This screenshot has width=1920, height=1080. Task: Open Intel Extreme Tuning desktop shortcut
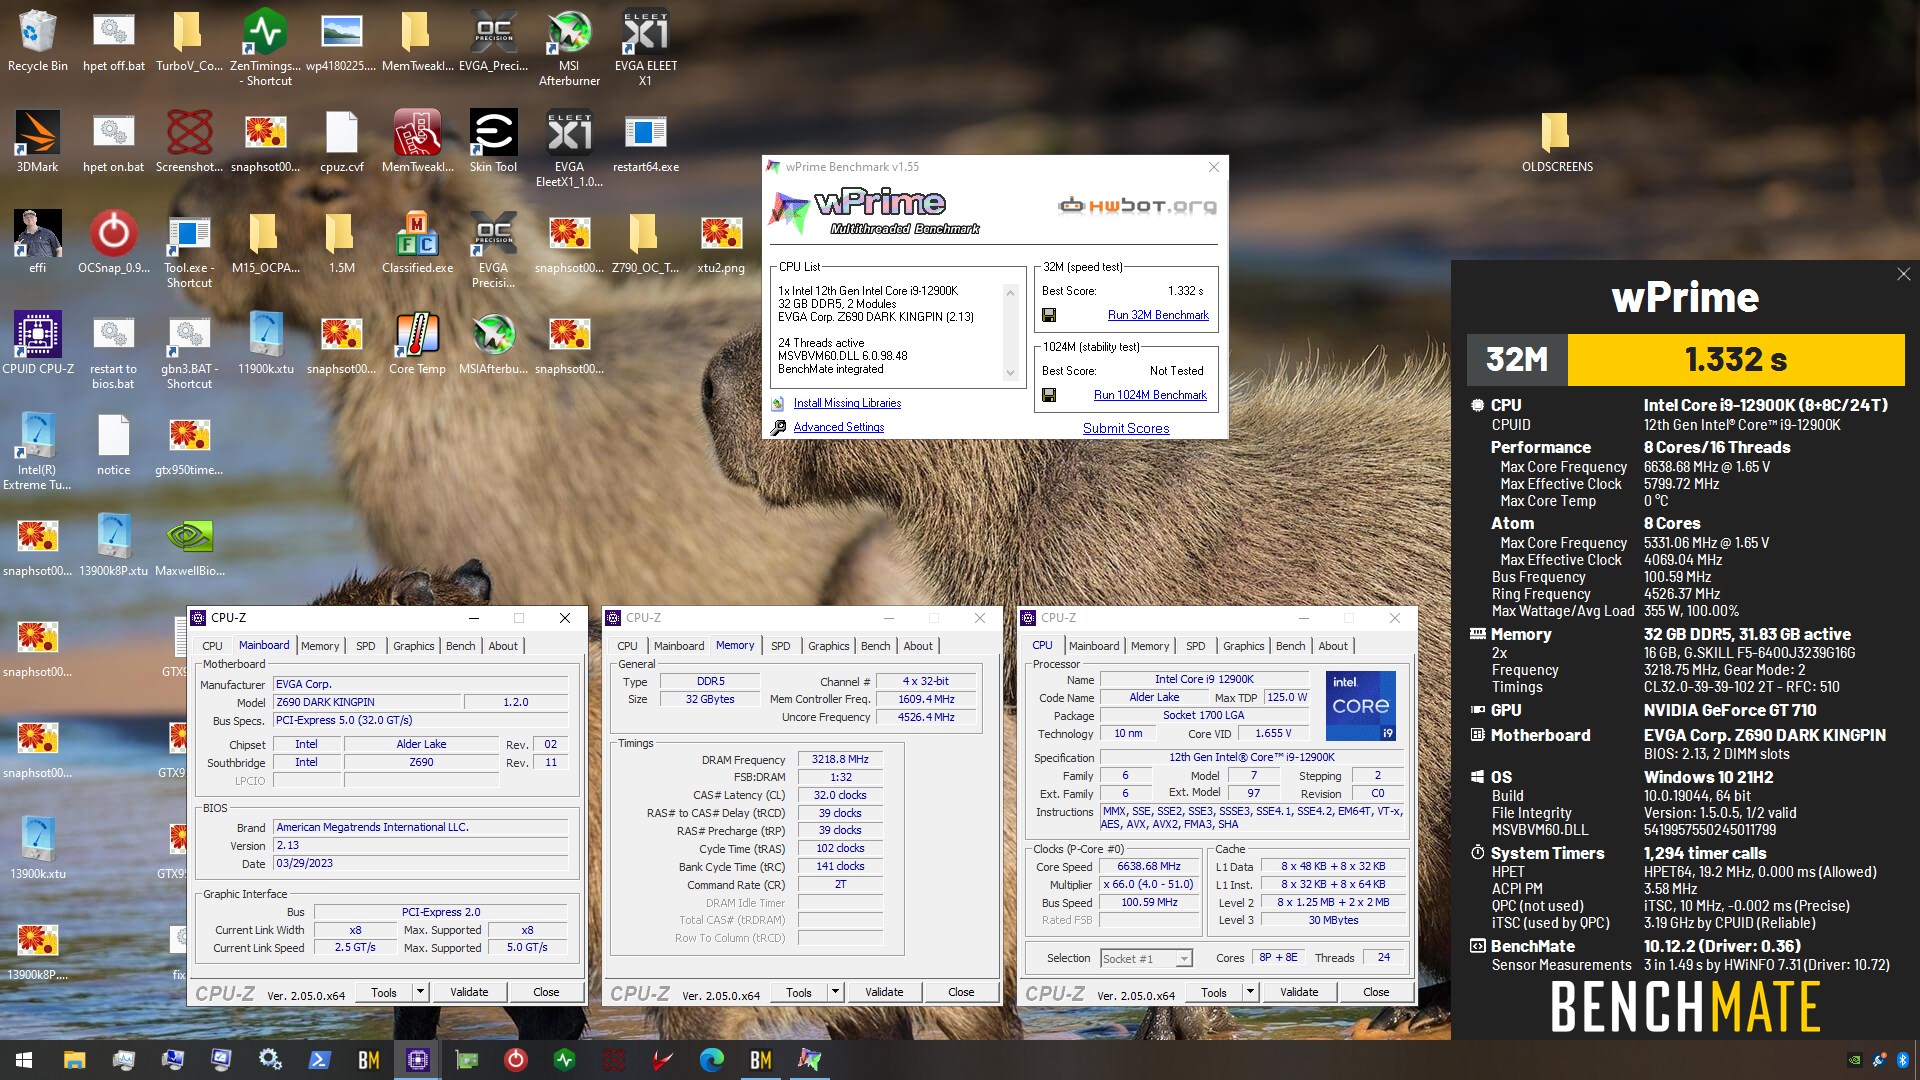[37, 452]
